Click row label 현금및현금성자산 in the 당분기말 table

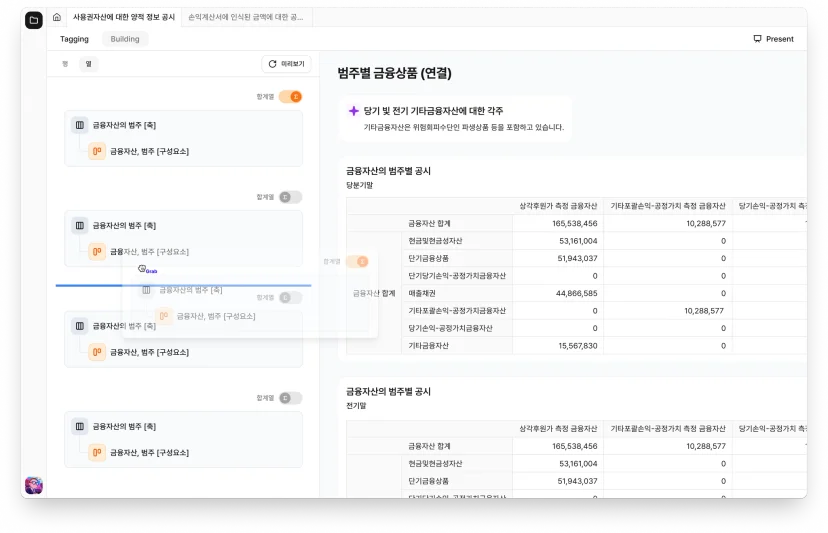(x=435, y=241)
